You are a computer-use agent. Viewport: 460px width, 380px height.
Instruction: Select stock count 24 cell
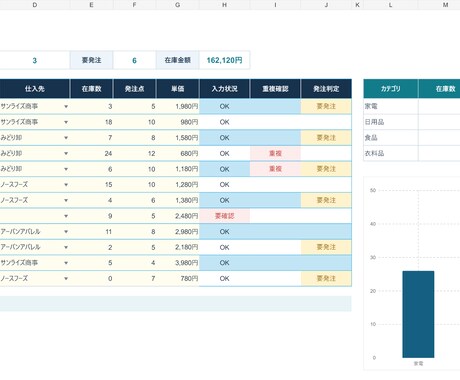pyautogui.click(x=91, y=153)
